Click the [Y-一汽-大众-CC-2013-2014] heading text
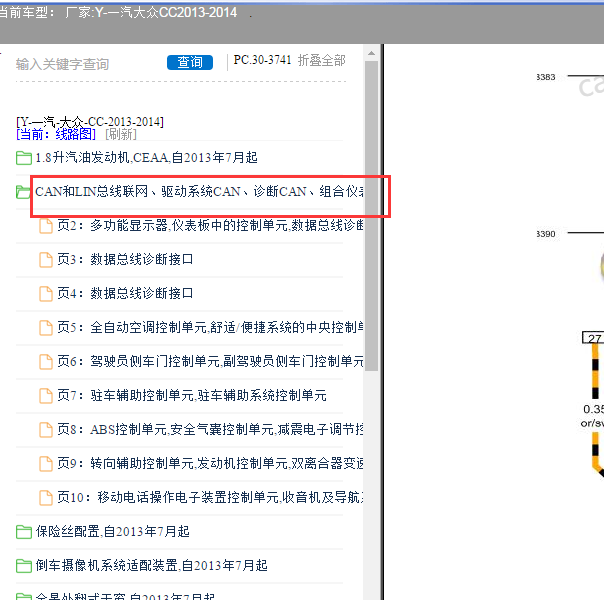 point(90,122)
